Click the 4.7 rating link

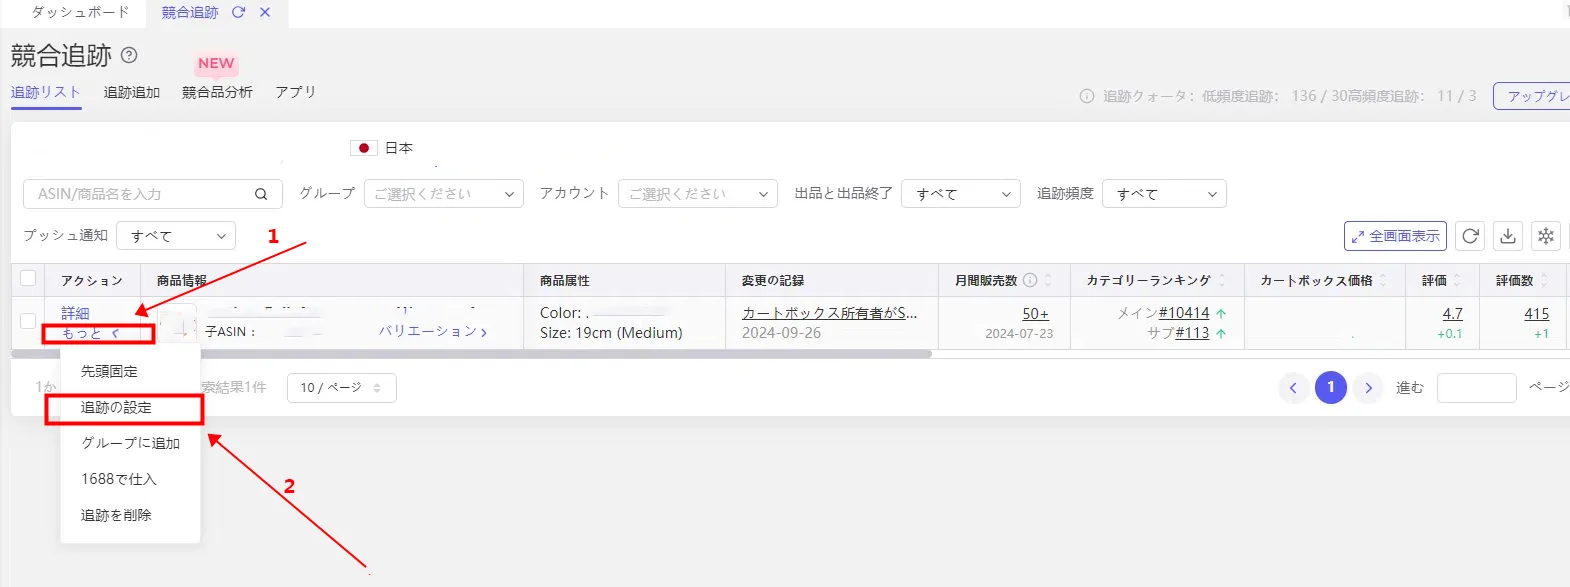1452,314
